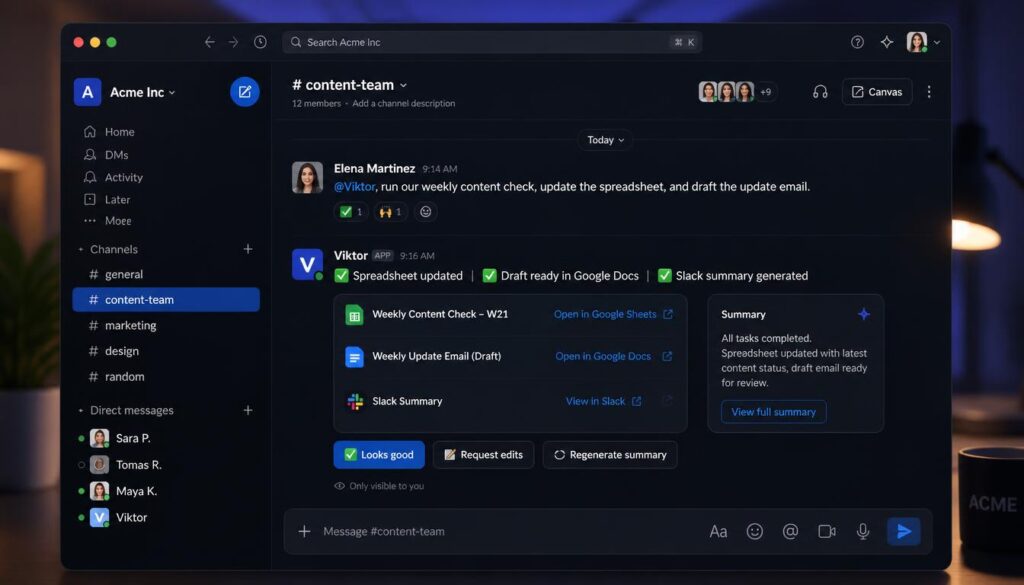Click the Regenerate summary button

point(610,454)
